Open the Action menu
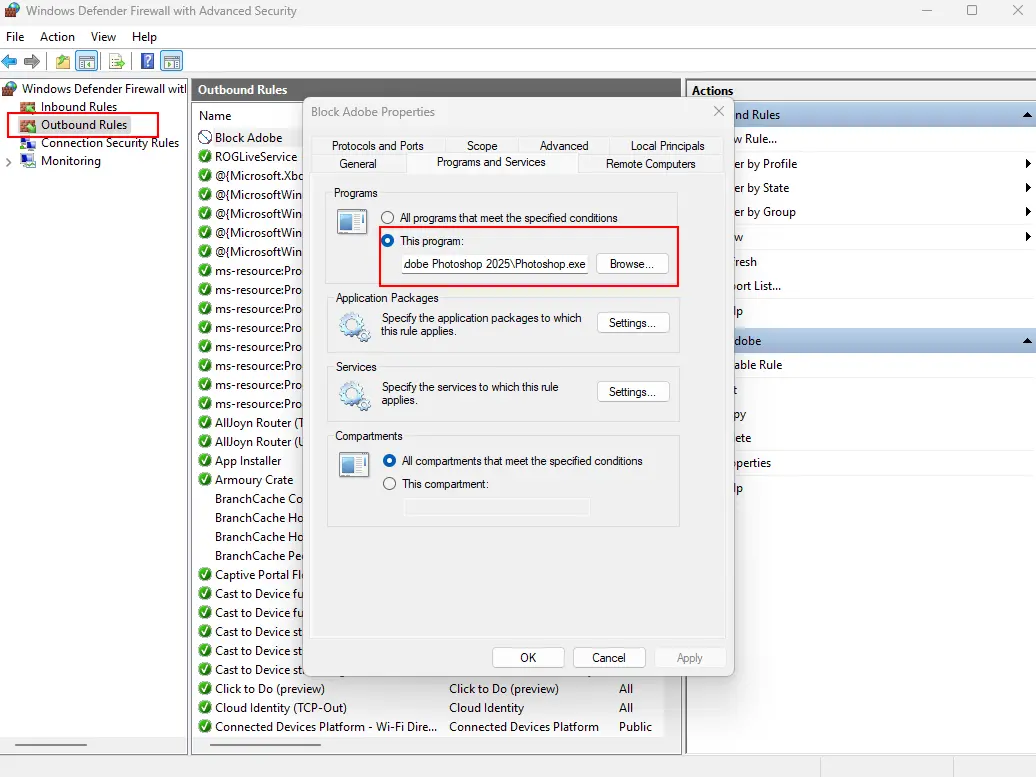 point(57,36)
